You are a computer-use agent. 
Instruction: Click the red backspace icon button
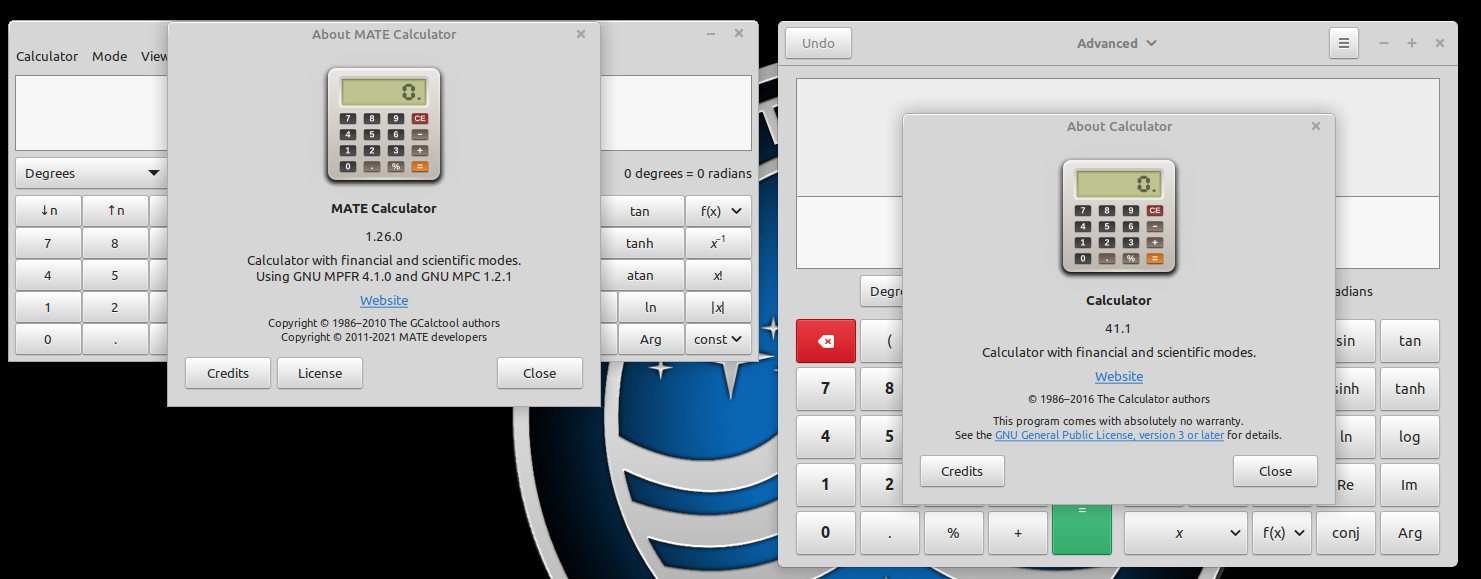tap(825, 341)
